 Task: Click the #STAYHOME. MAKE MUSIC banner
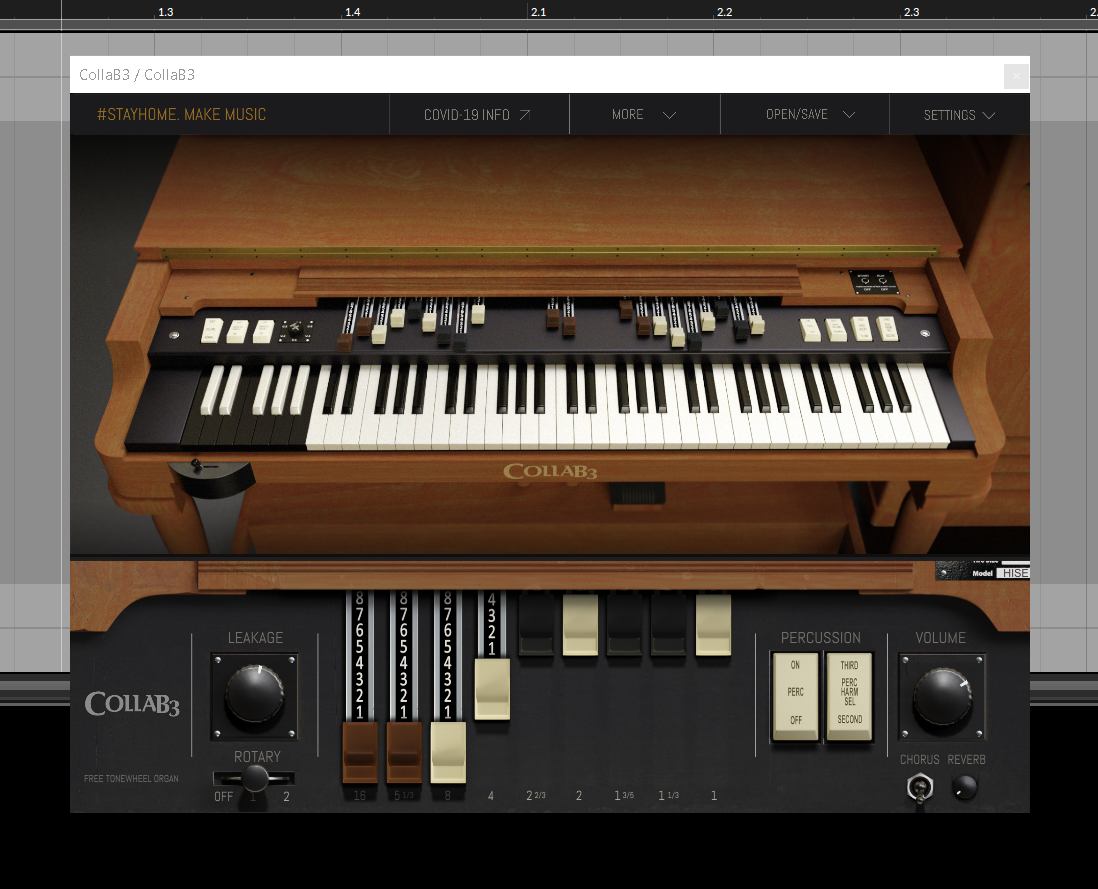181,114
